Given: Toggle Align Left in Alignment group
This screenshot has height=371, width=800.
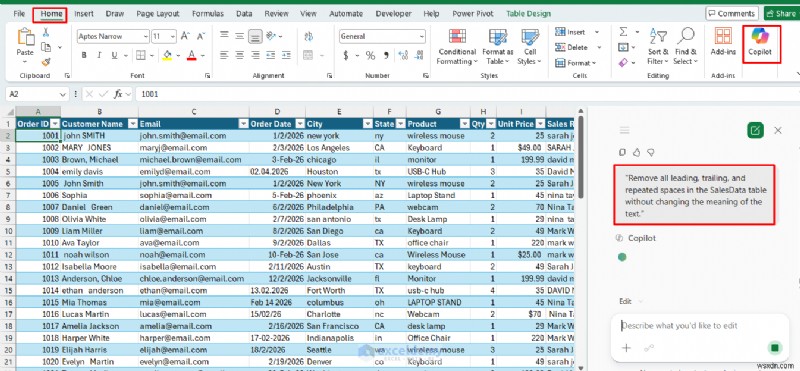Looking at the screenshot, I should point(224,55).
